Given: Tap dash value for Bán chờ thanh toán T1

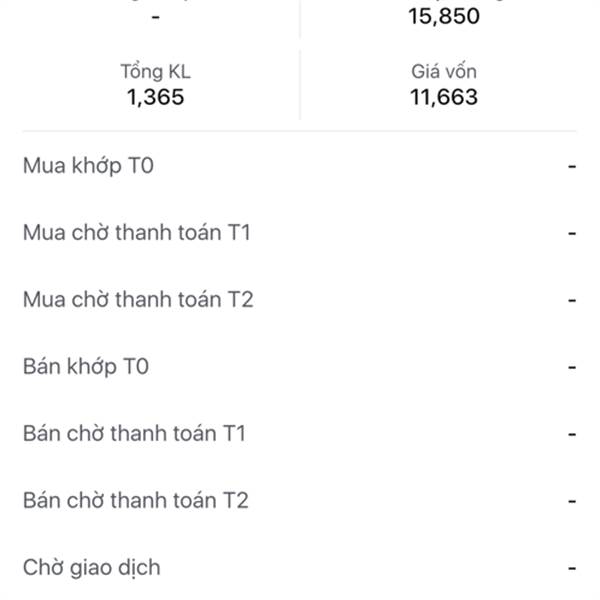Looking at the screenshot, I should [x=572, y=434].
